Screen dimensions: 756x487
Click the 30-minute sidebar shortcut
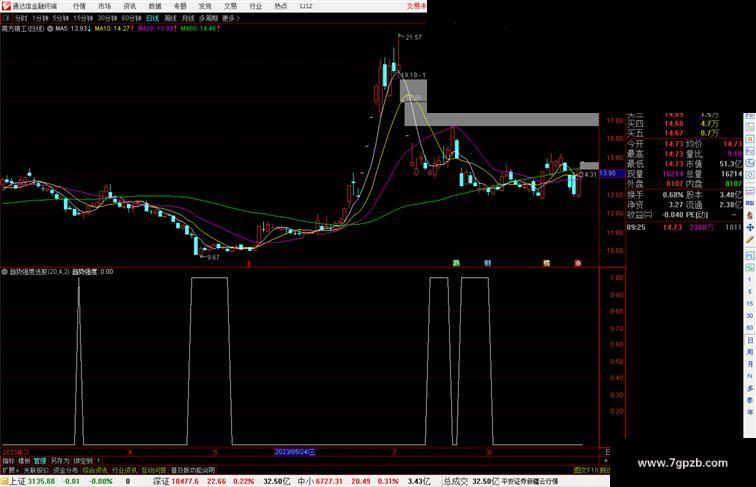pos(750,316)
